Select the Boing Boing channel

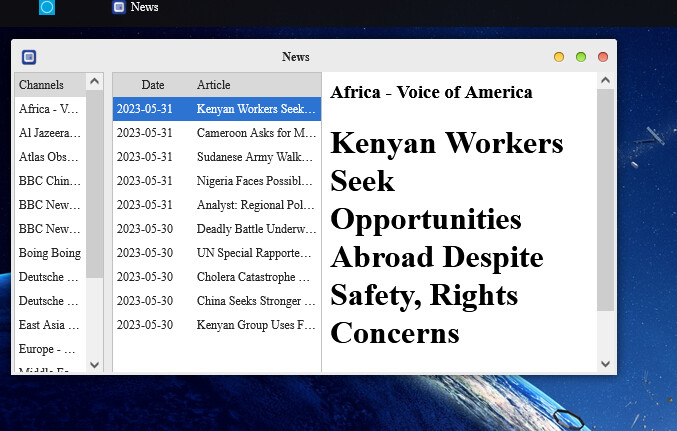point(50,253)
